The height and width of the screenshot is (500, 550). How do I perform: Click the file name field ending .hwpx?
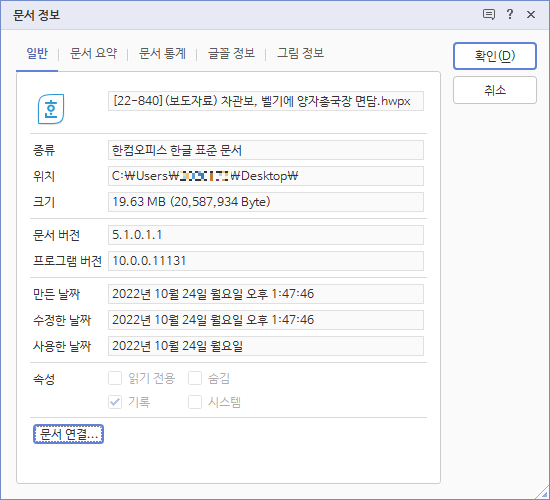266,101
